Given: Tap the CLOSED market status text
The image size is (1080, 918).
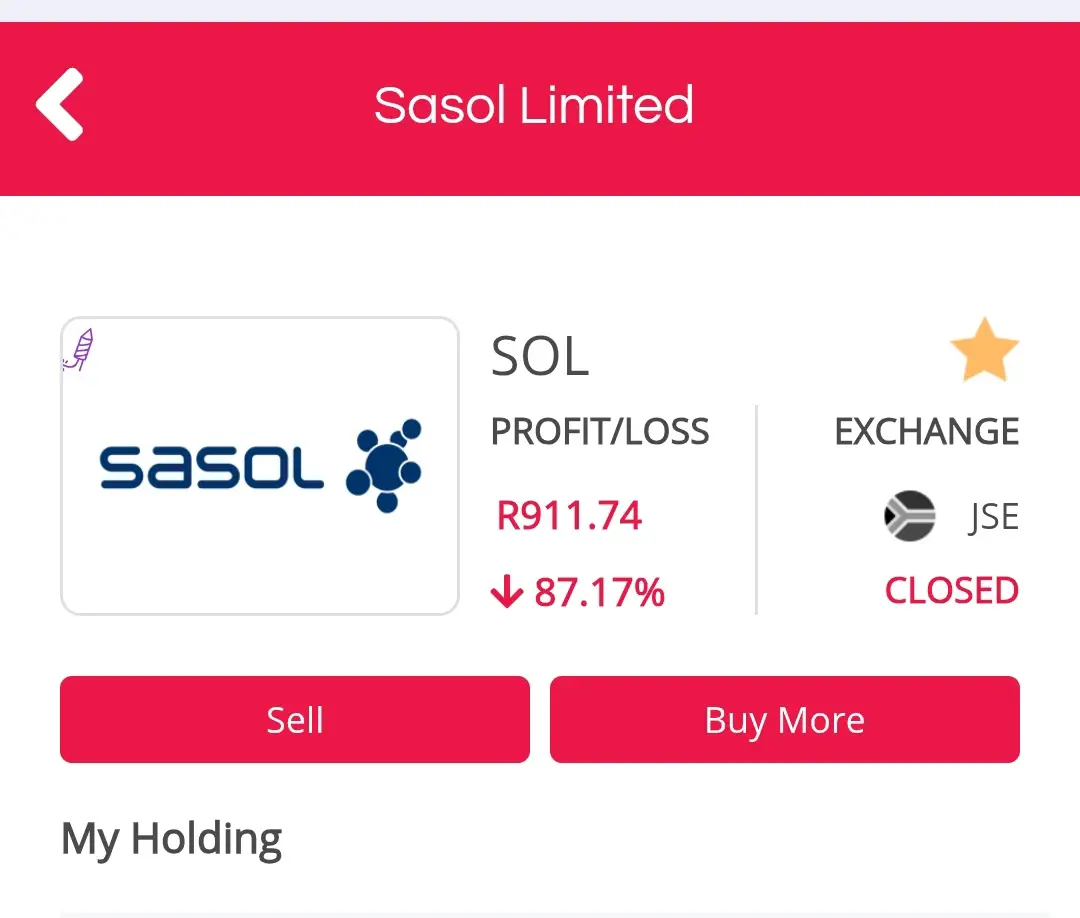Looking at the screenshot, I should [952, 591].
